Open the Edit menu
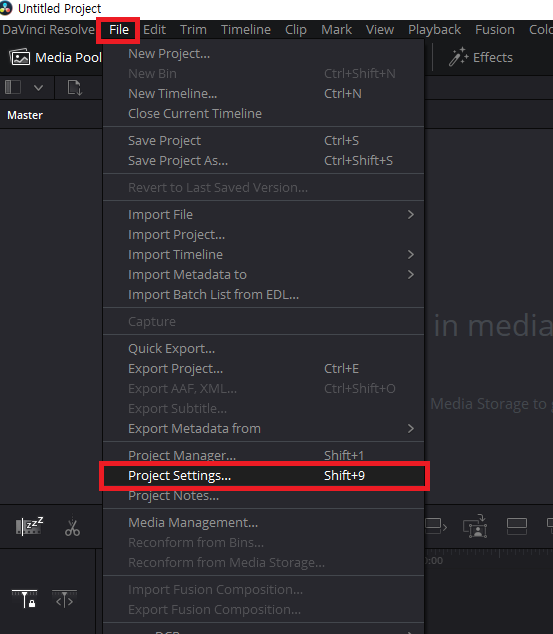553x634 pixels. pyautogui.click(x=154, y=30)
